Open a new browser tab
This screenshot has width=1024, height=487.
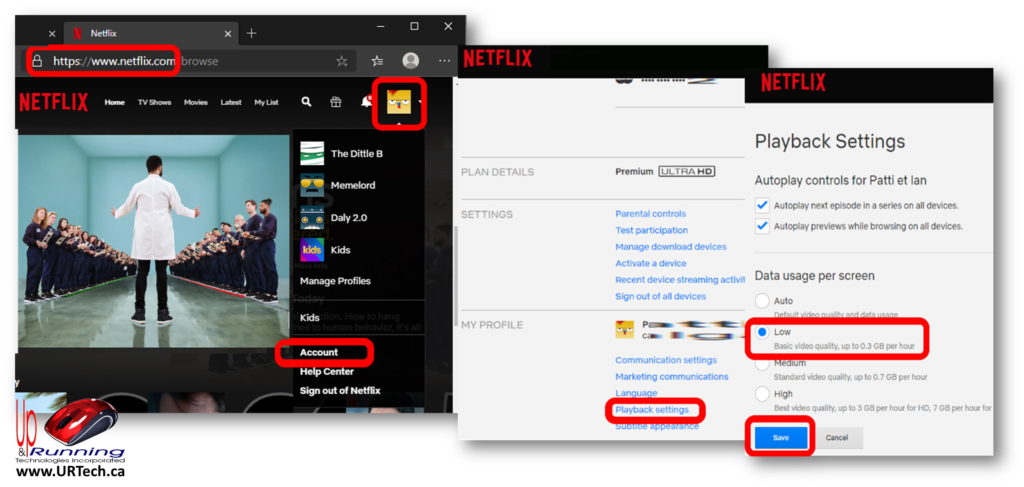(x=251, y=33)
